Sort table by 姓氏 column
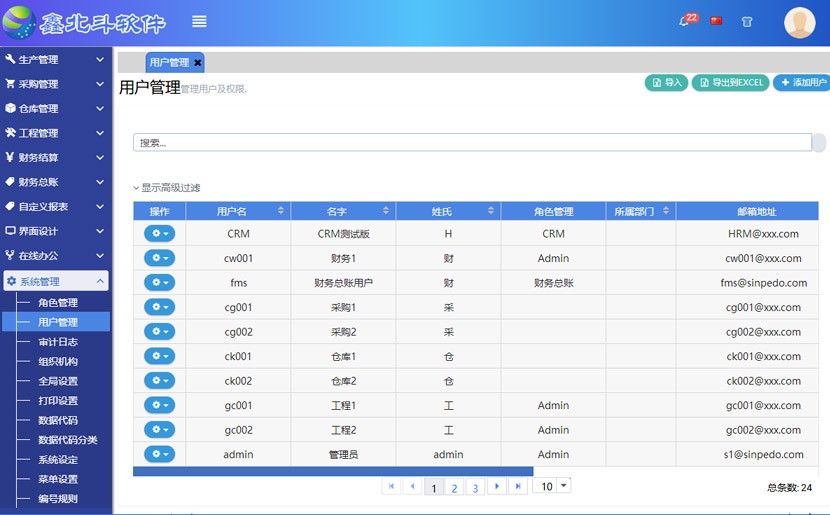The image size is (830, 515). click(x=491, y=211)
